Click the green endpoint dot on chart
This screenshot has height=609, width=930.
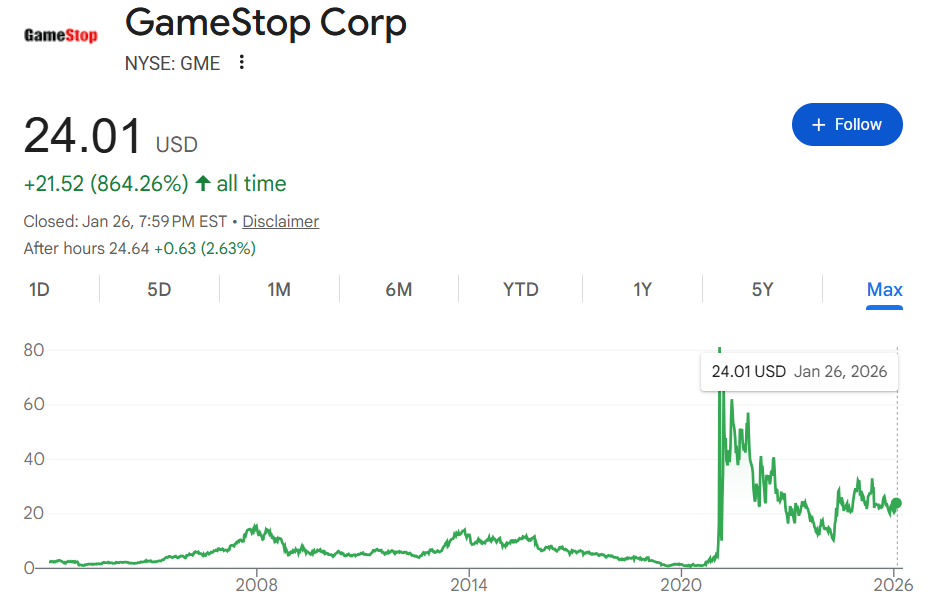(897, 504)
